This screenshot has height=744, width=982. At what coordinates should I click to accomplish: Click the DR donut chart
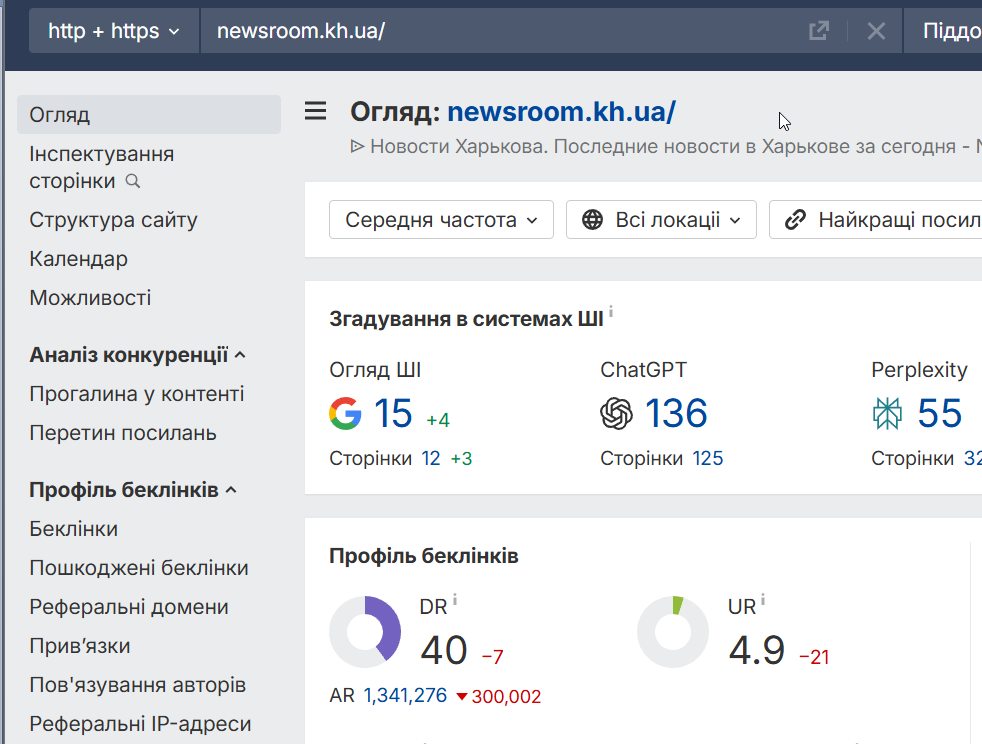365,632
